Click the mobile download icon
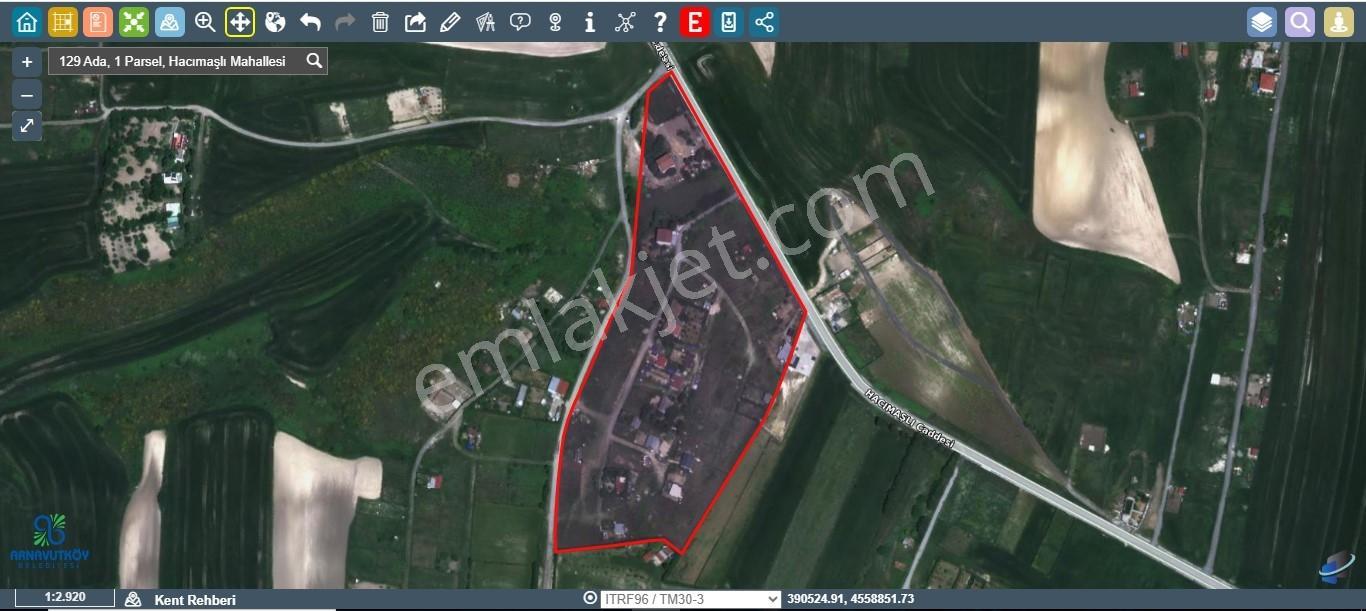 [x=729, y=22]
